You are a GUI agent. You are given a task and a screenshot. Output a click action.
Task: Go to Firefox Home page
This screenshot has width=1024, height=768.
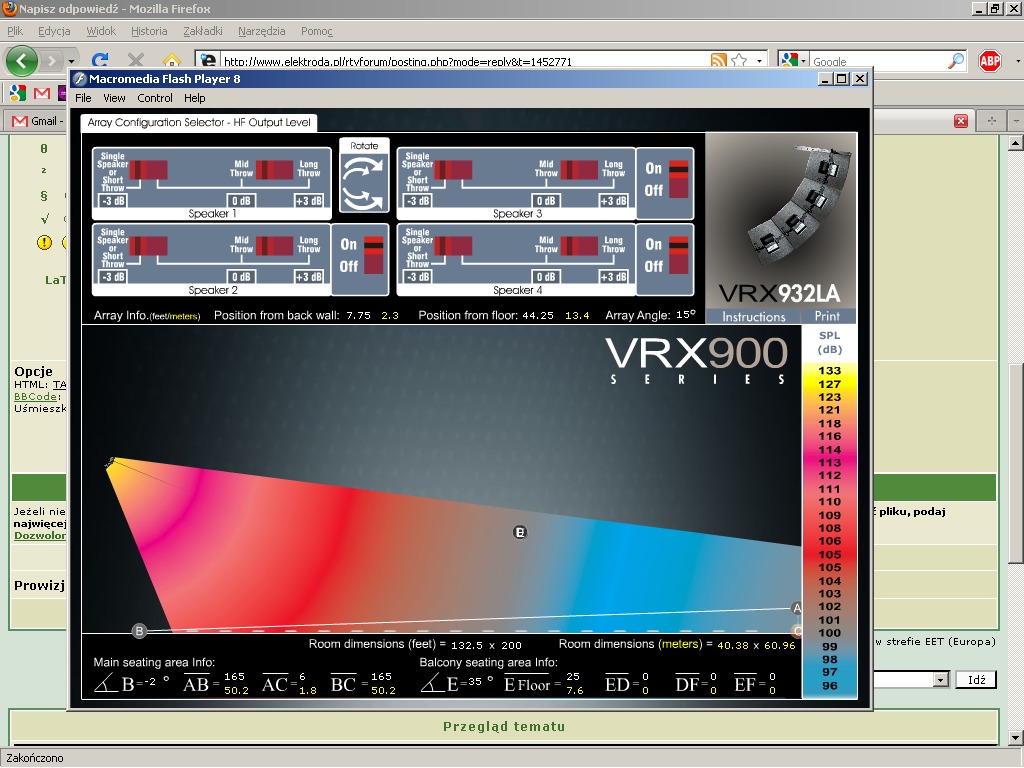tap(172, 61)
